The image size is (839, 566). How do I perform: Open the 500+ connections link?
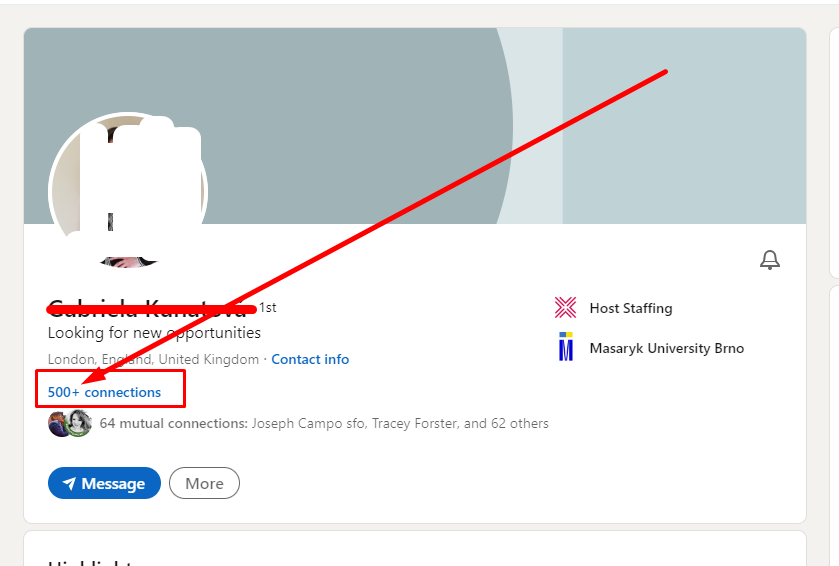click(104, 392)
